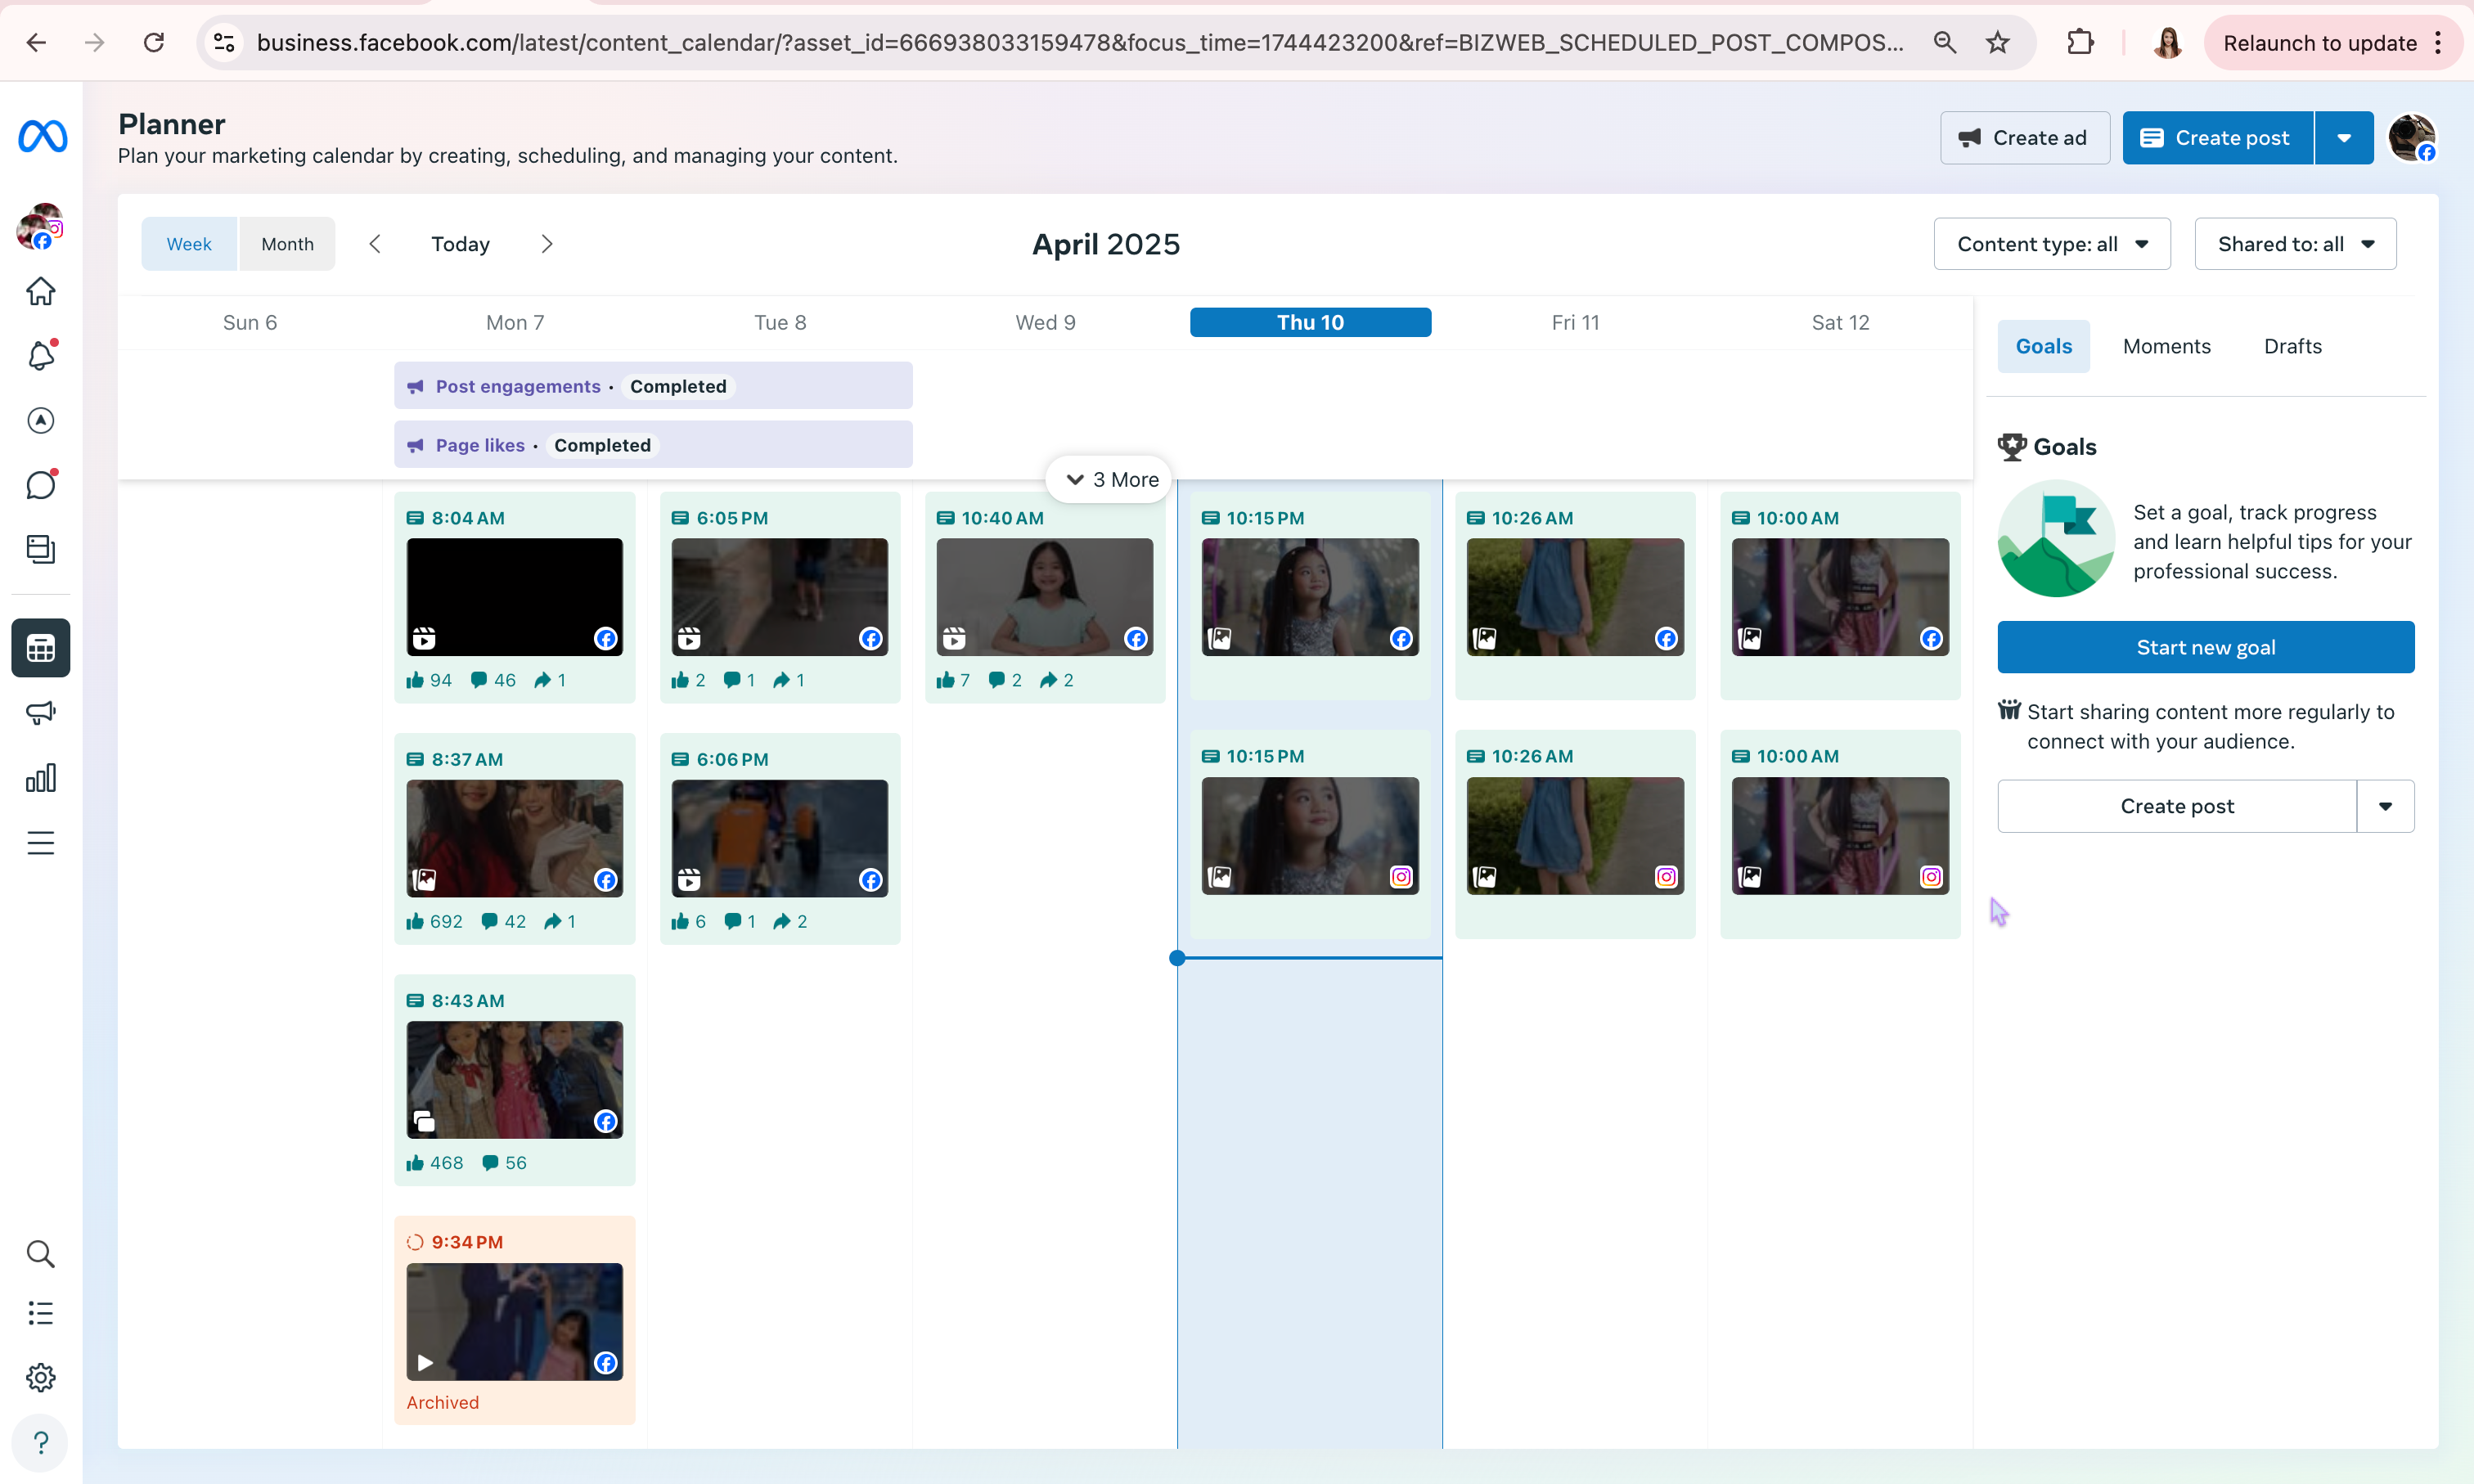Open browser Extensions puzzle icon
Viewport: 2474px width, 1484px height.
(x=2080, y=42)
